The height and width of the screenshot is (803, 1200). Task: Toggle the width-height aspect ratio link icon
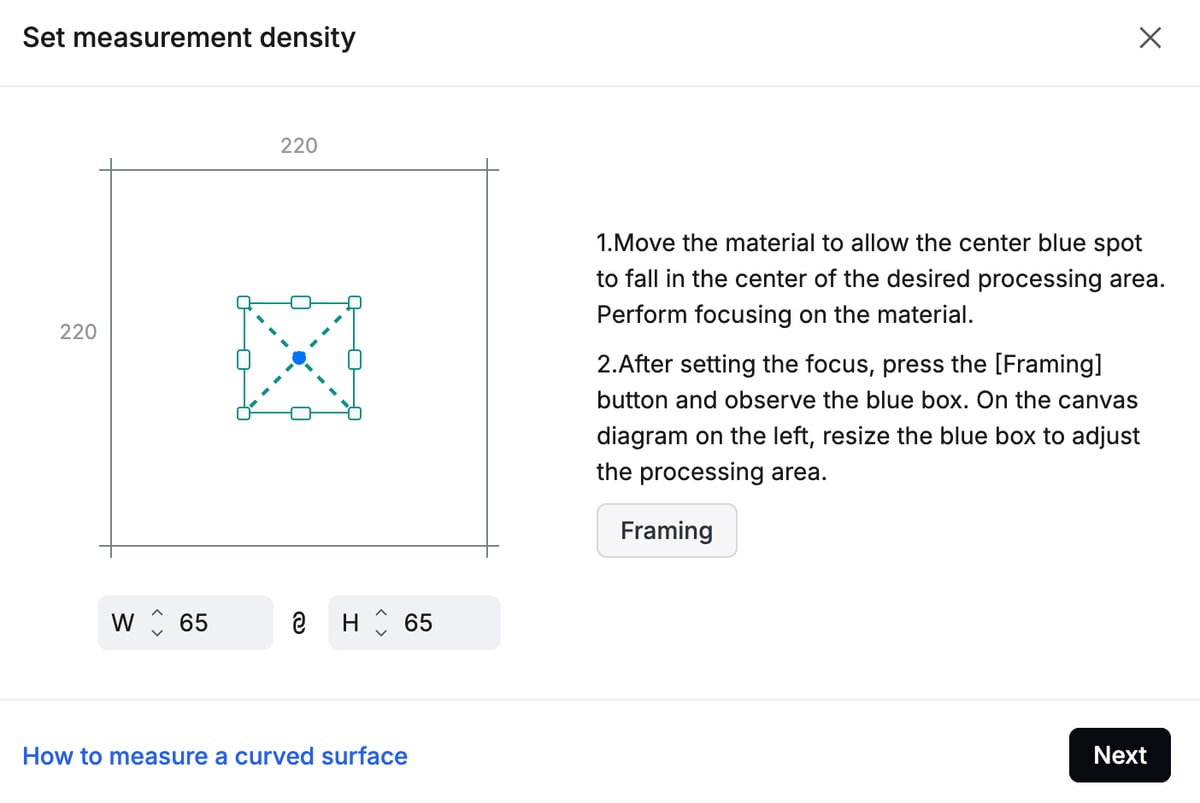[x=299, y=623]
